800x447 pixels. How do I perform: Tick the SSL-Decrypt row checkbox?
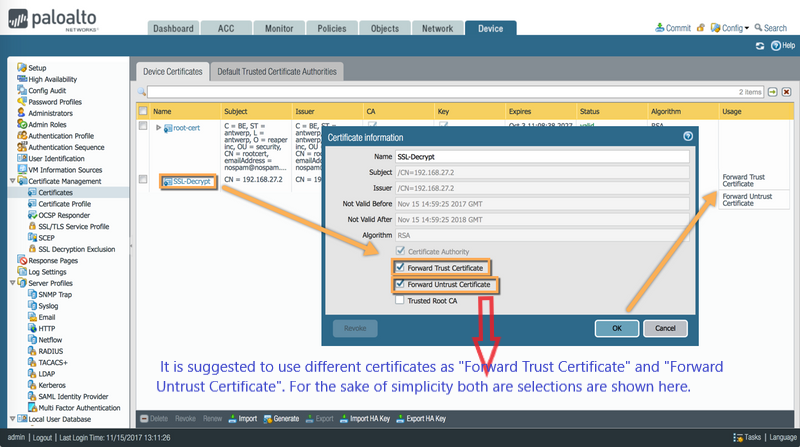143,180
